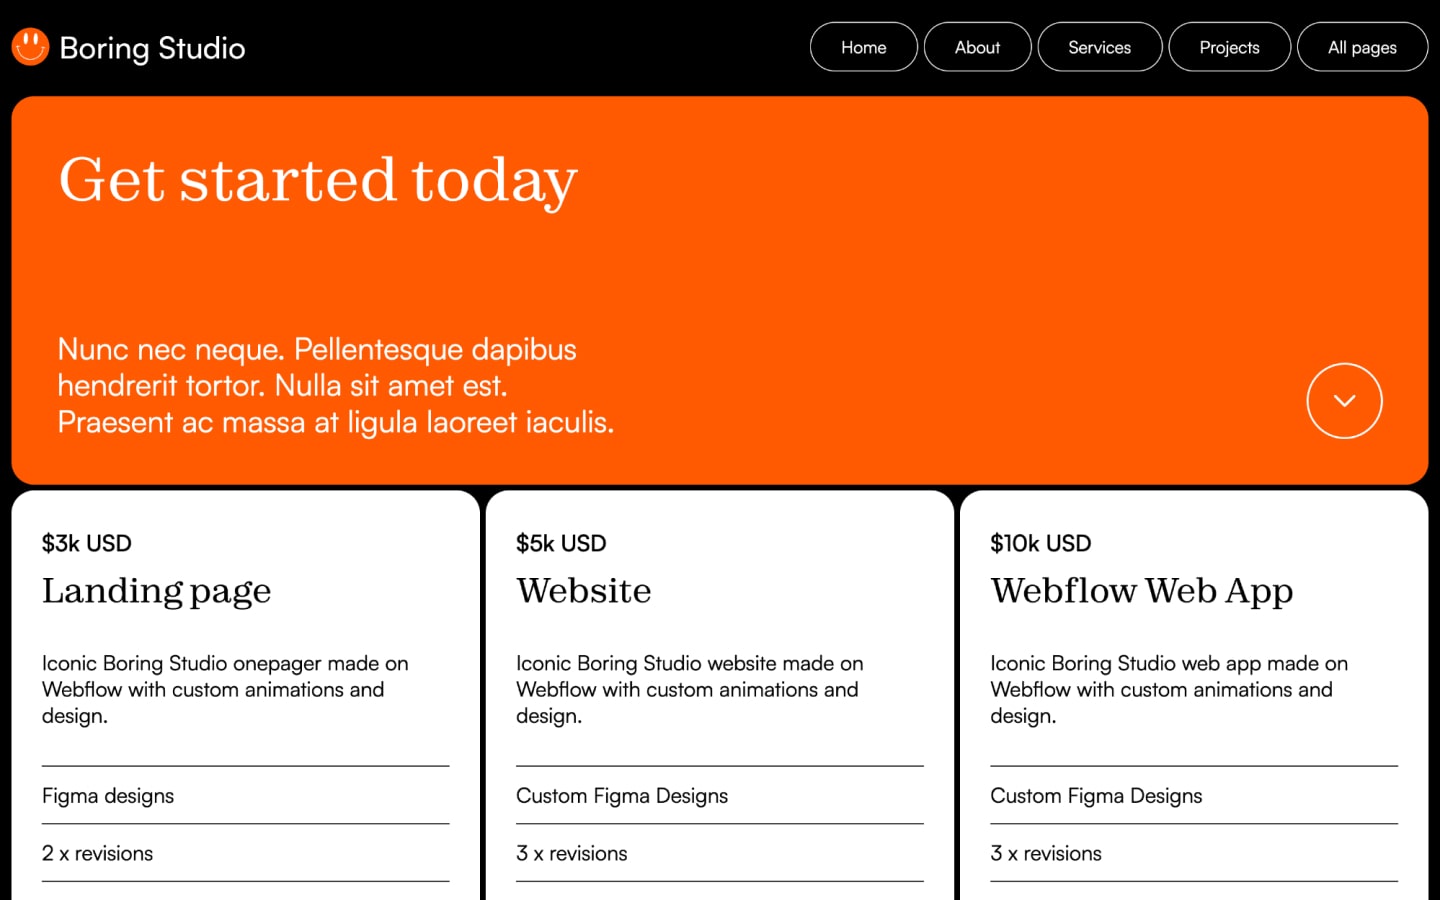Open the All pages navigation item
This screenshot has height=900, width=1440.
tap(1362, 46)
